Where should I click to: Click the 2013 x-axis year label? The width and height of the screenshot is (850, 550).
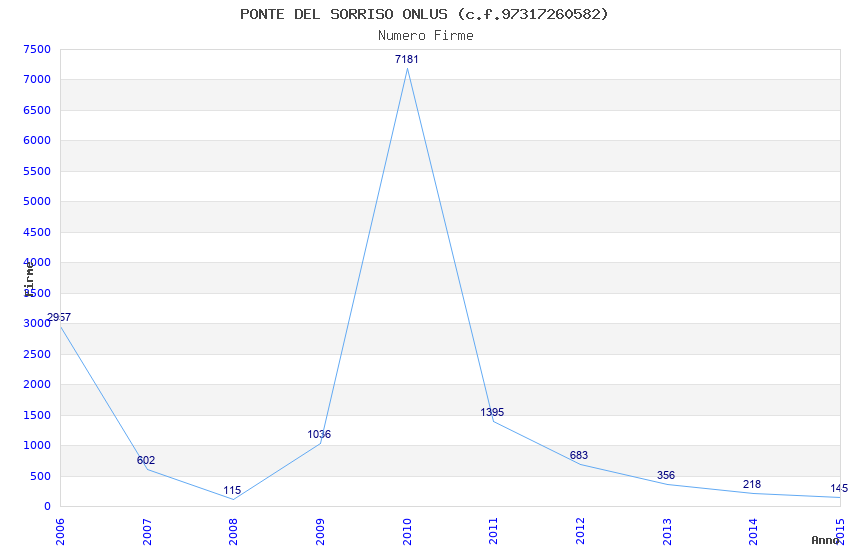point(667,532)
